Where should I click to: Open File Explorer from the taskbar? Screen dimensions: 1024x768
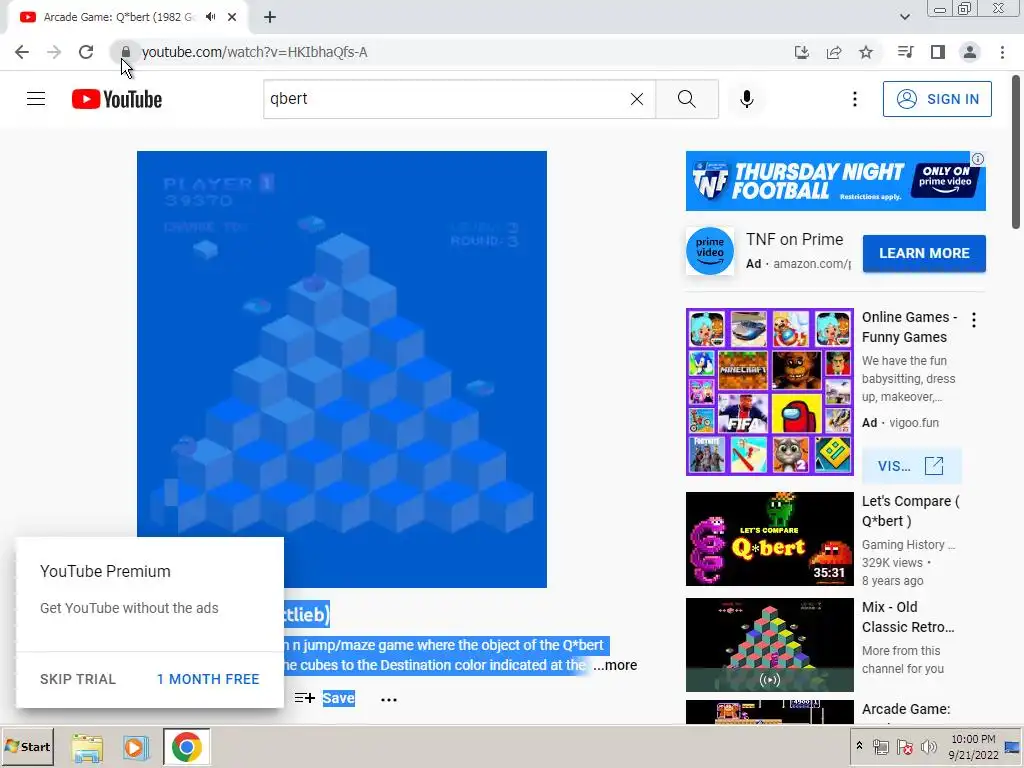pos(87,747)
